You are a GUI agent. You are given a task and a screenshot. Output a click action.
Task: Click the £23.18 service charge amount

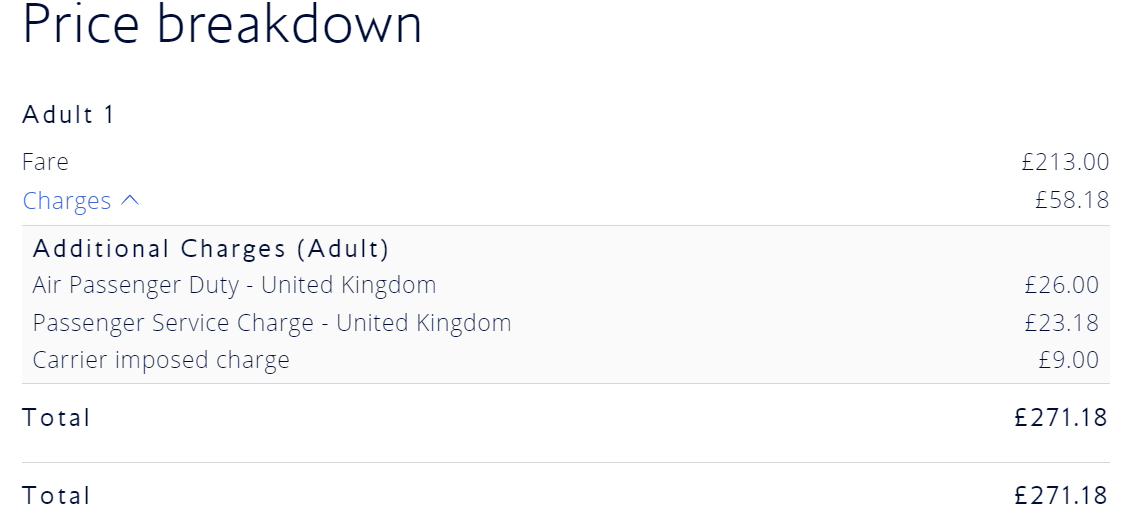click(x=1061, y=323)
